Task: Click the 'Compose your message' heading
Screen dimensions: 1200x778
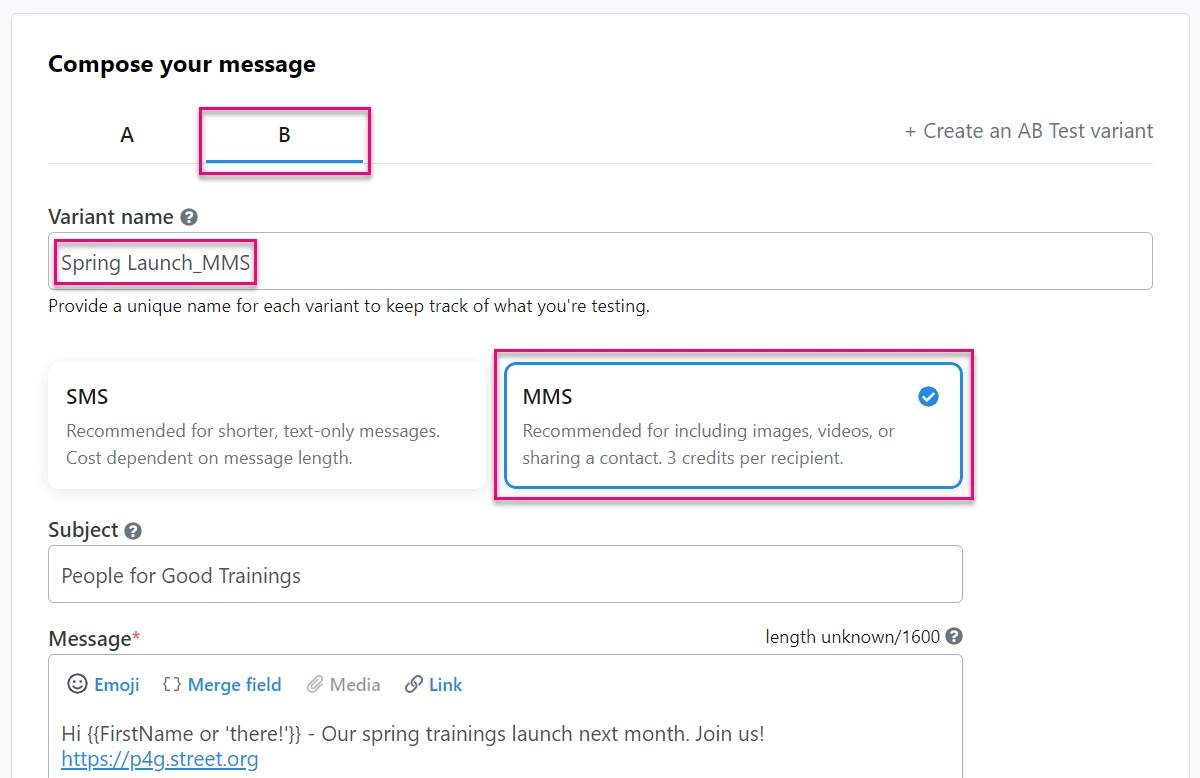Action: [182, 64]
